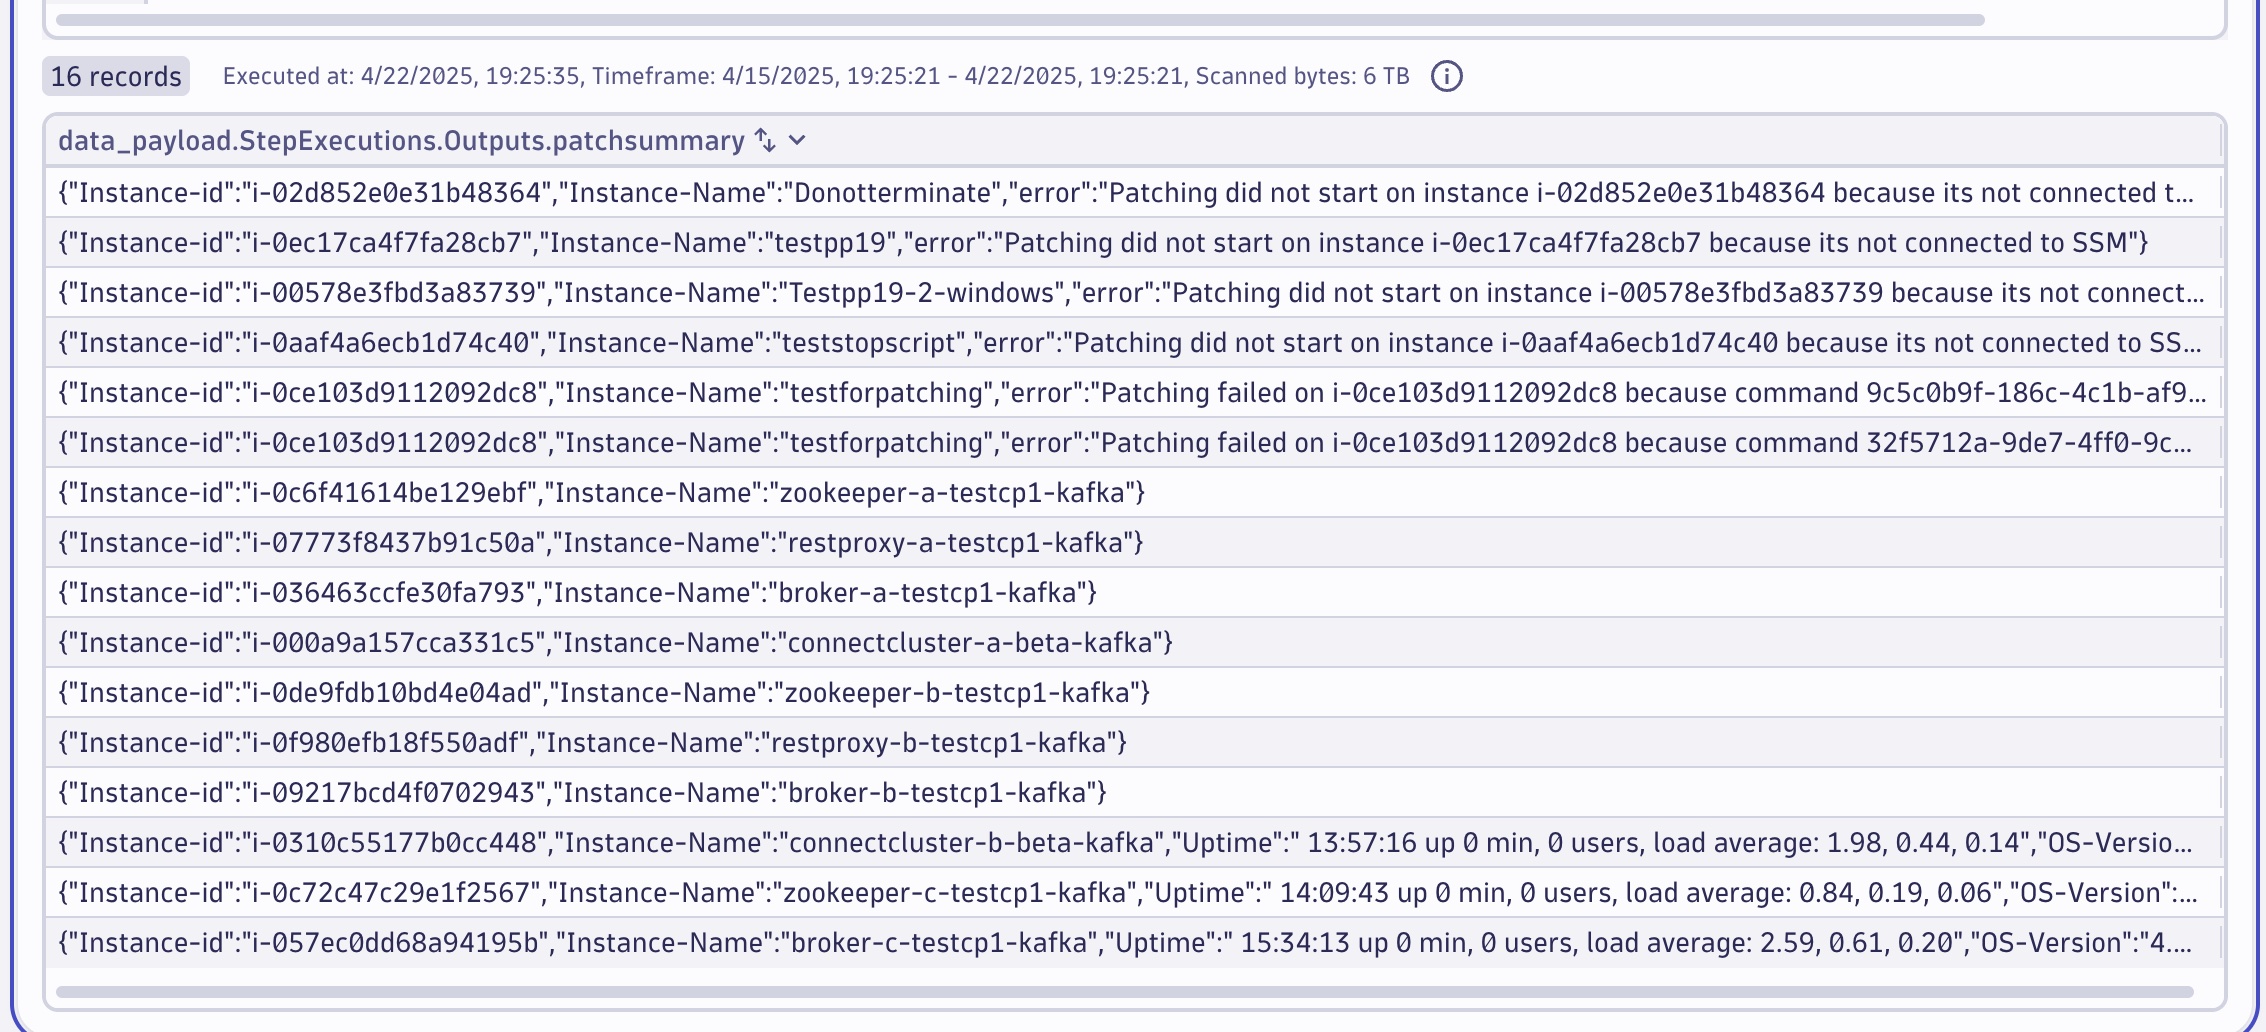This screenshot has width=2266, height=1032.
Task: Select the Donotterminate instance row
Action: (1124, 193)
